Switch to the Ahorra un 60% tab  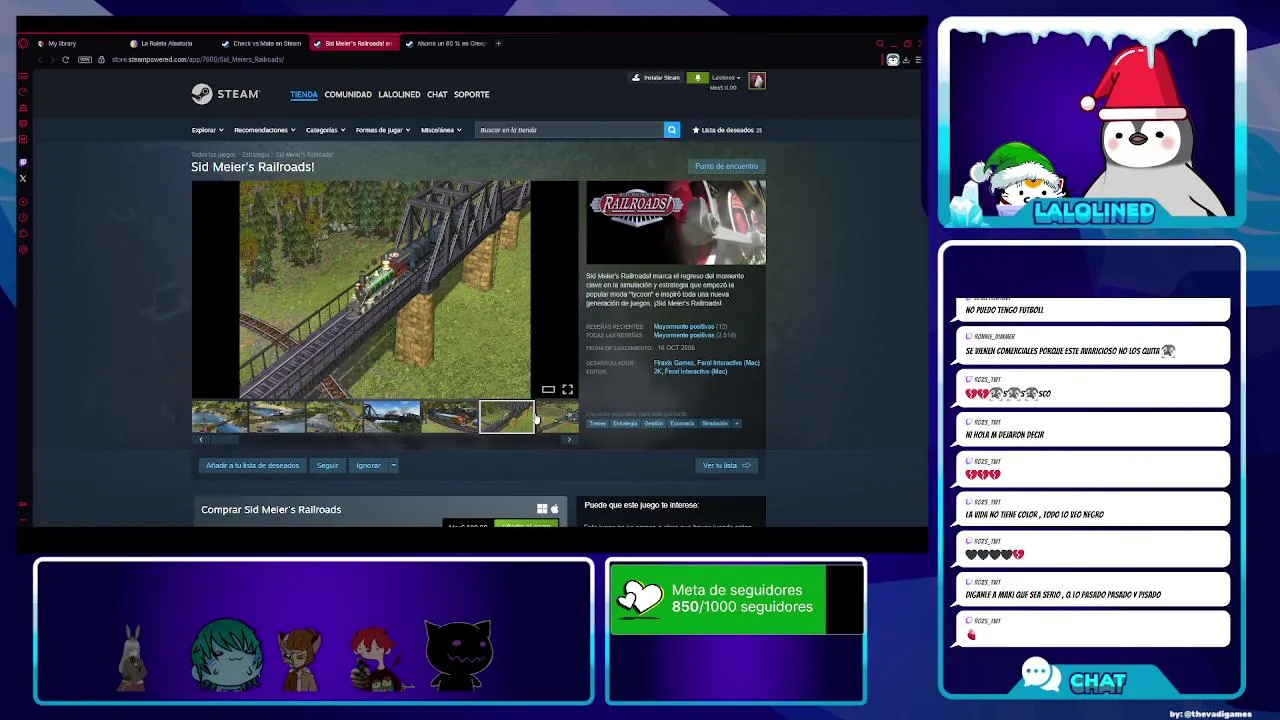[x=445, y=43]
